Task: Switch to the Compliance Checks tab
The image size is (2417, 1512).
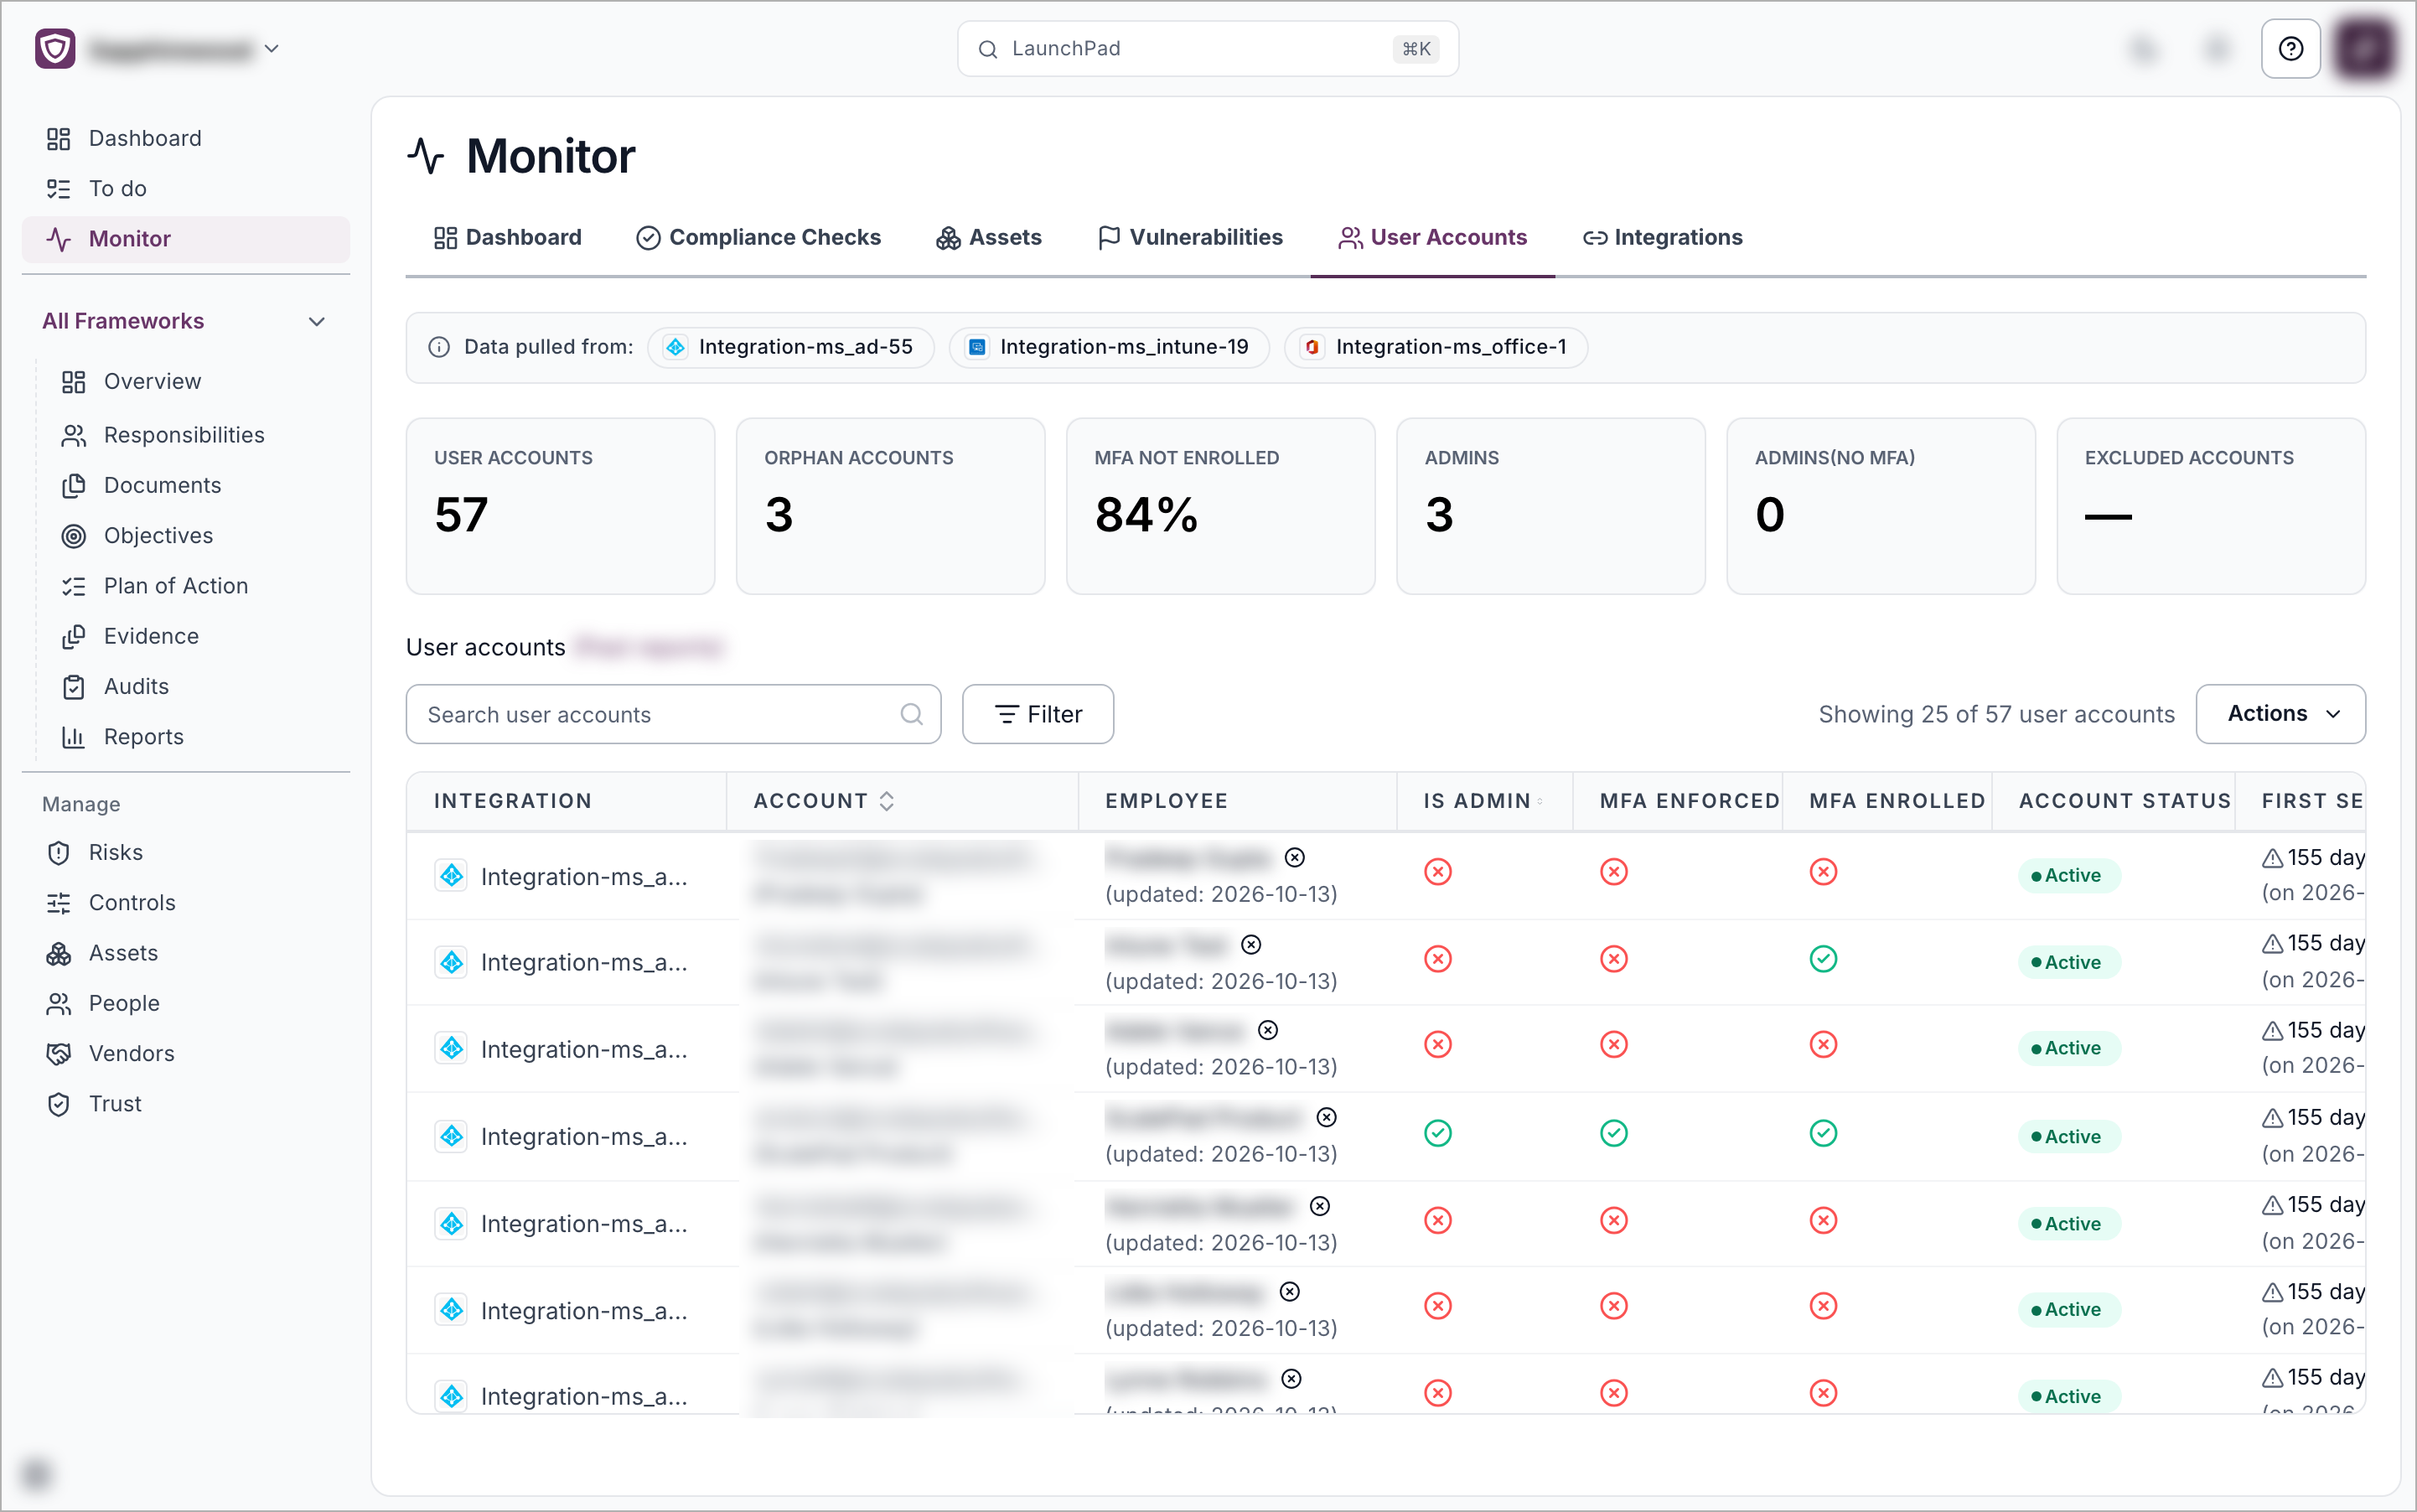Action: [x=759, y=238]
